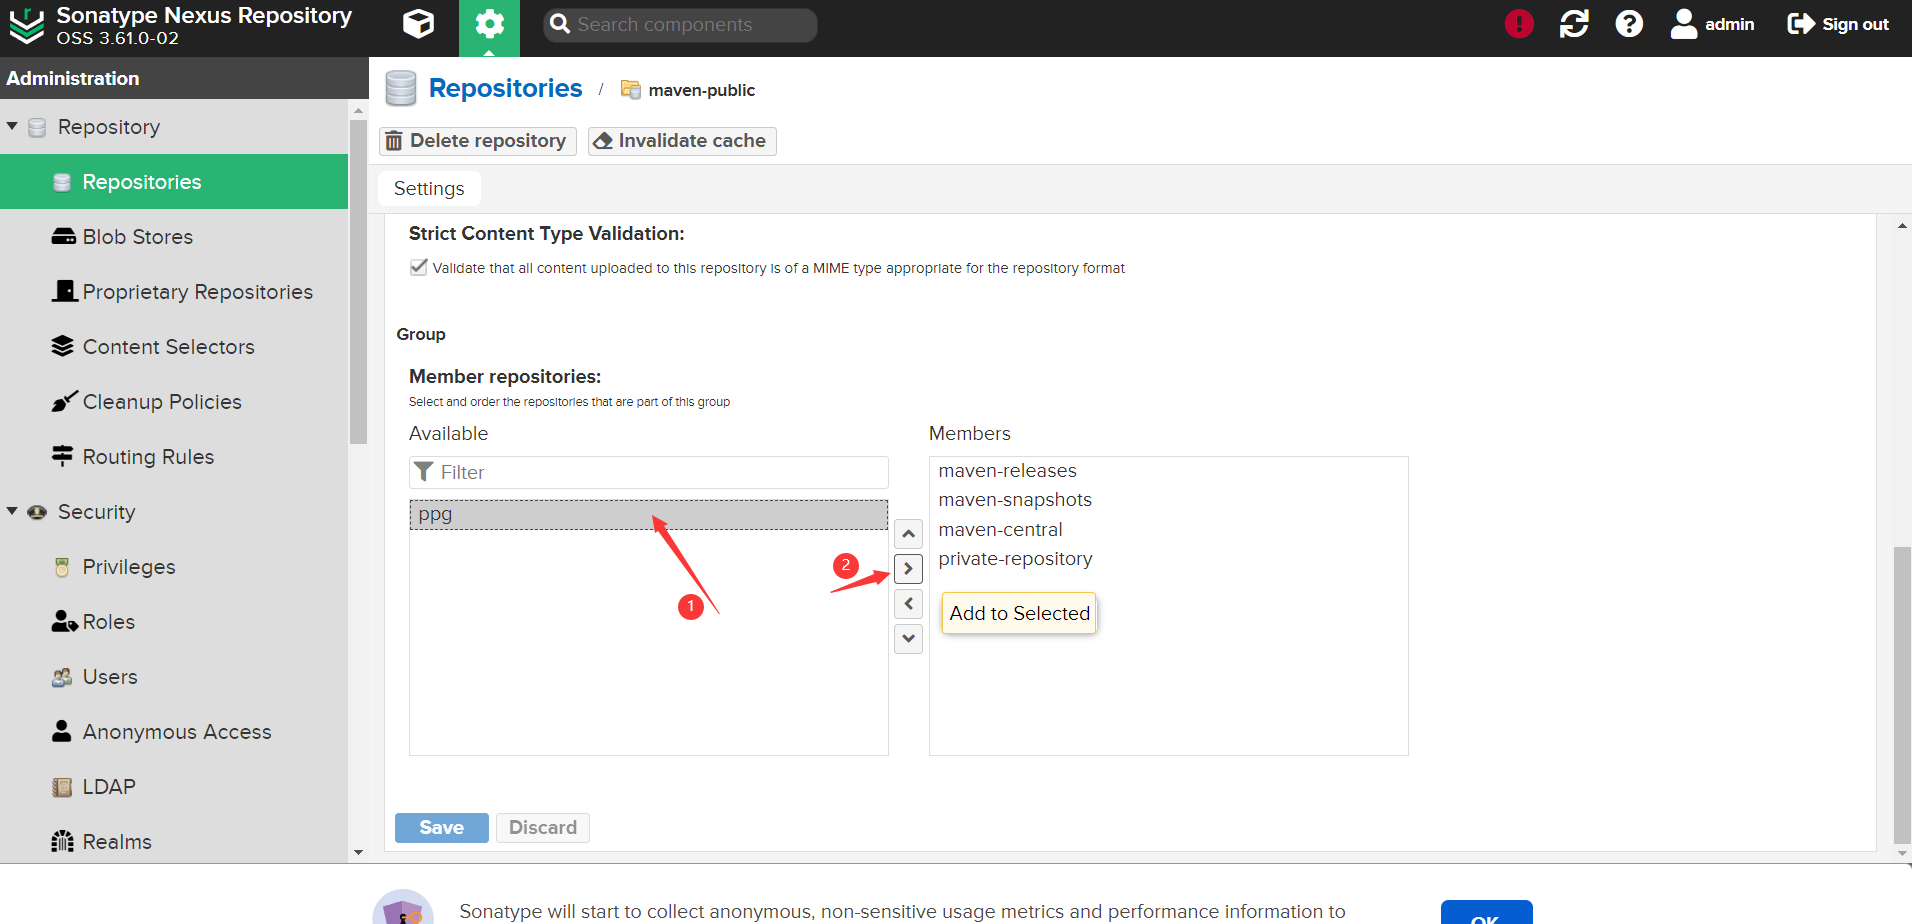Click Invalidate cache
The width and height of the screenshot is (1912, 924).
[682, 141]
